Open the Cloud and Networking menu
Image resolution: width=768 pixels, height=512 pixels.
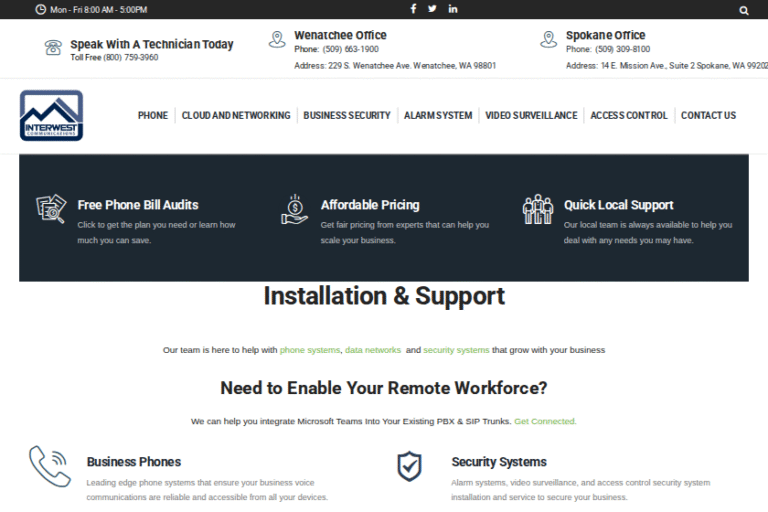236,116
